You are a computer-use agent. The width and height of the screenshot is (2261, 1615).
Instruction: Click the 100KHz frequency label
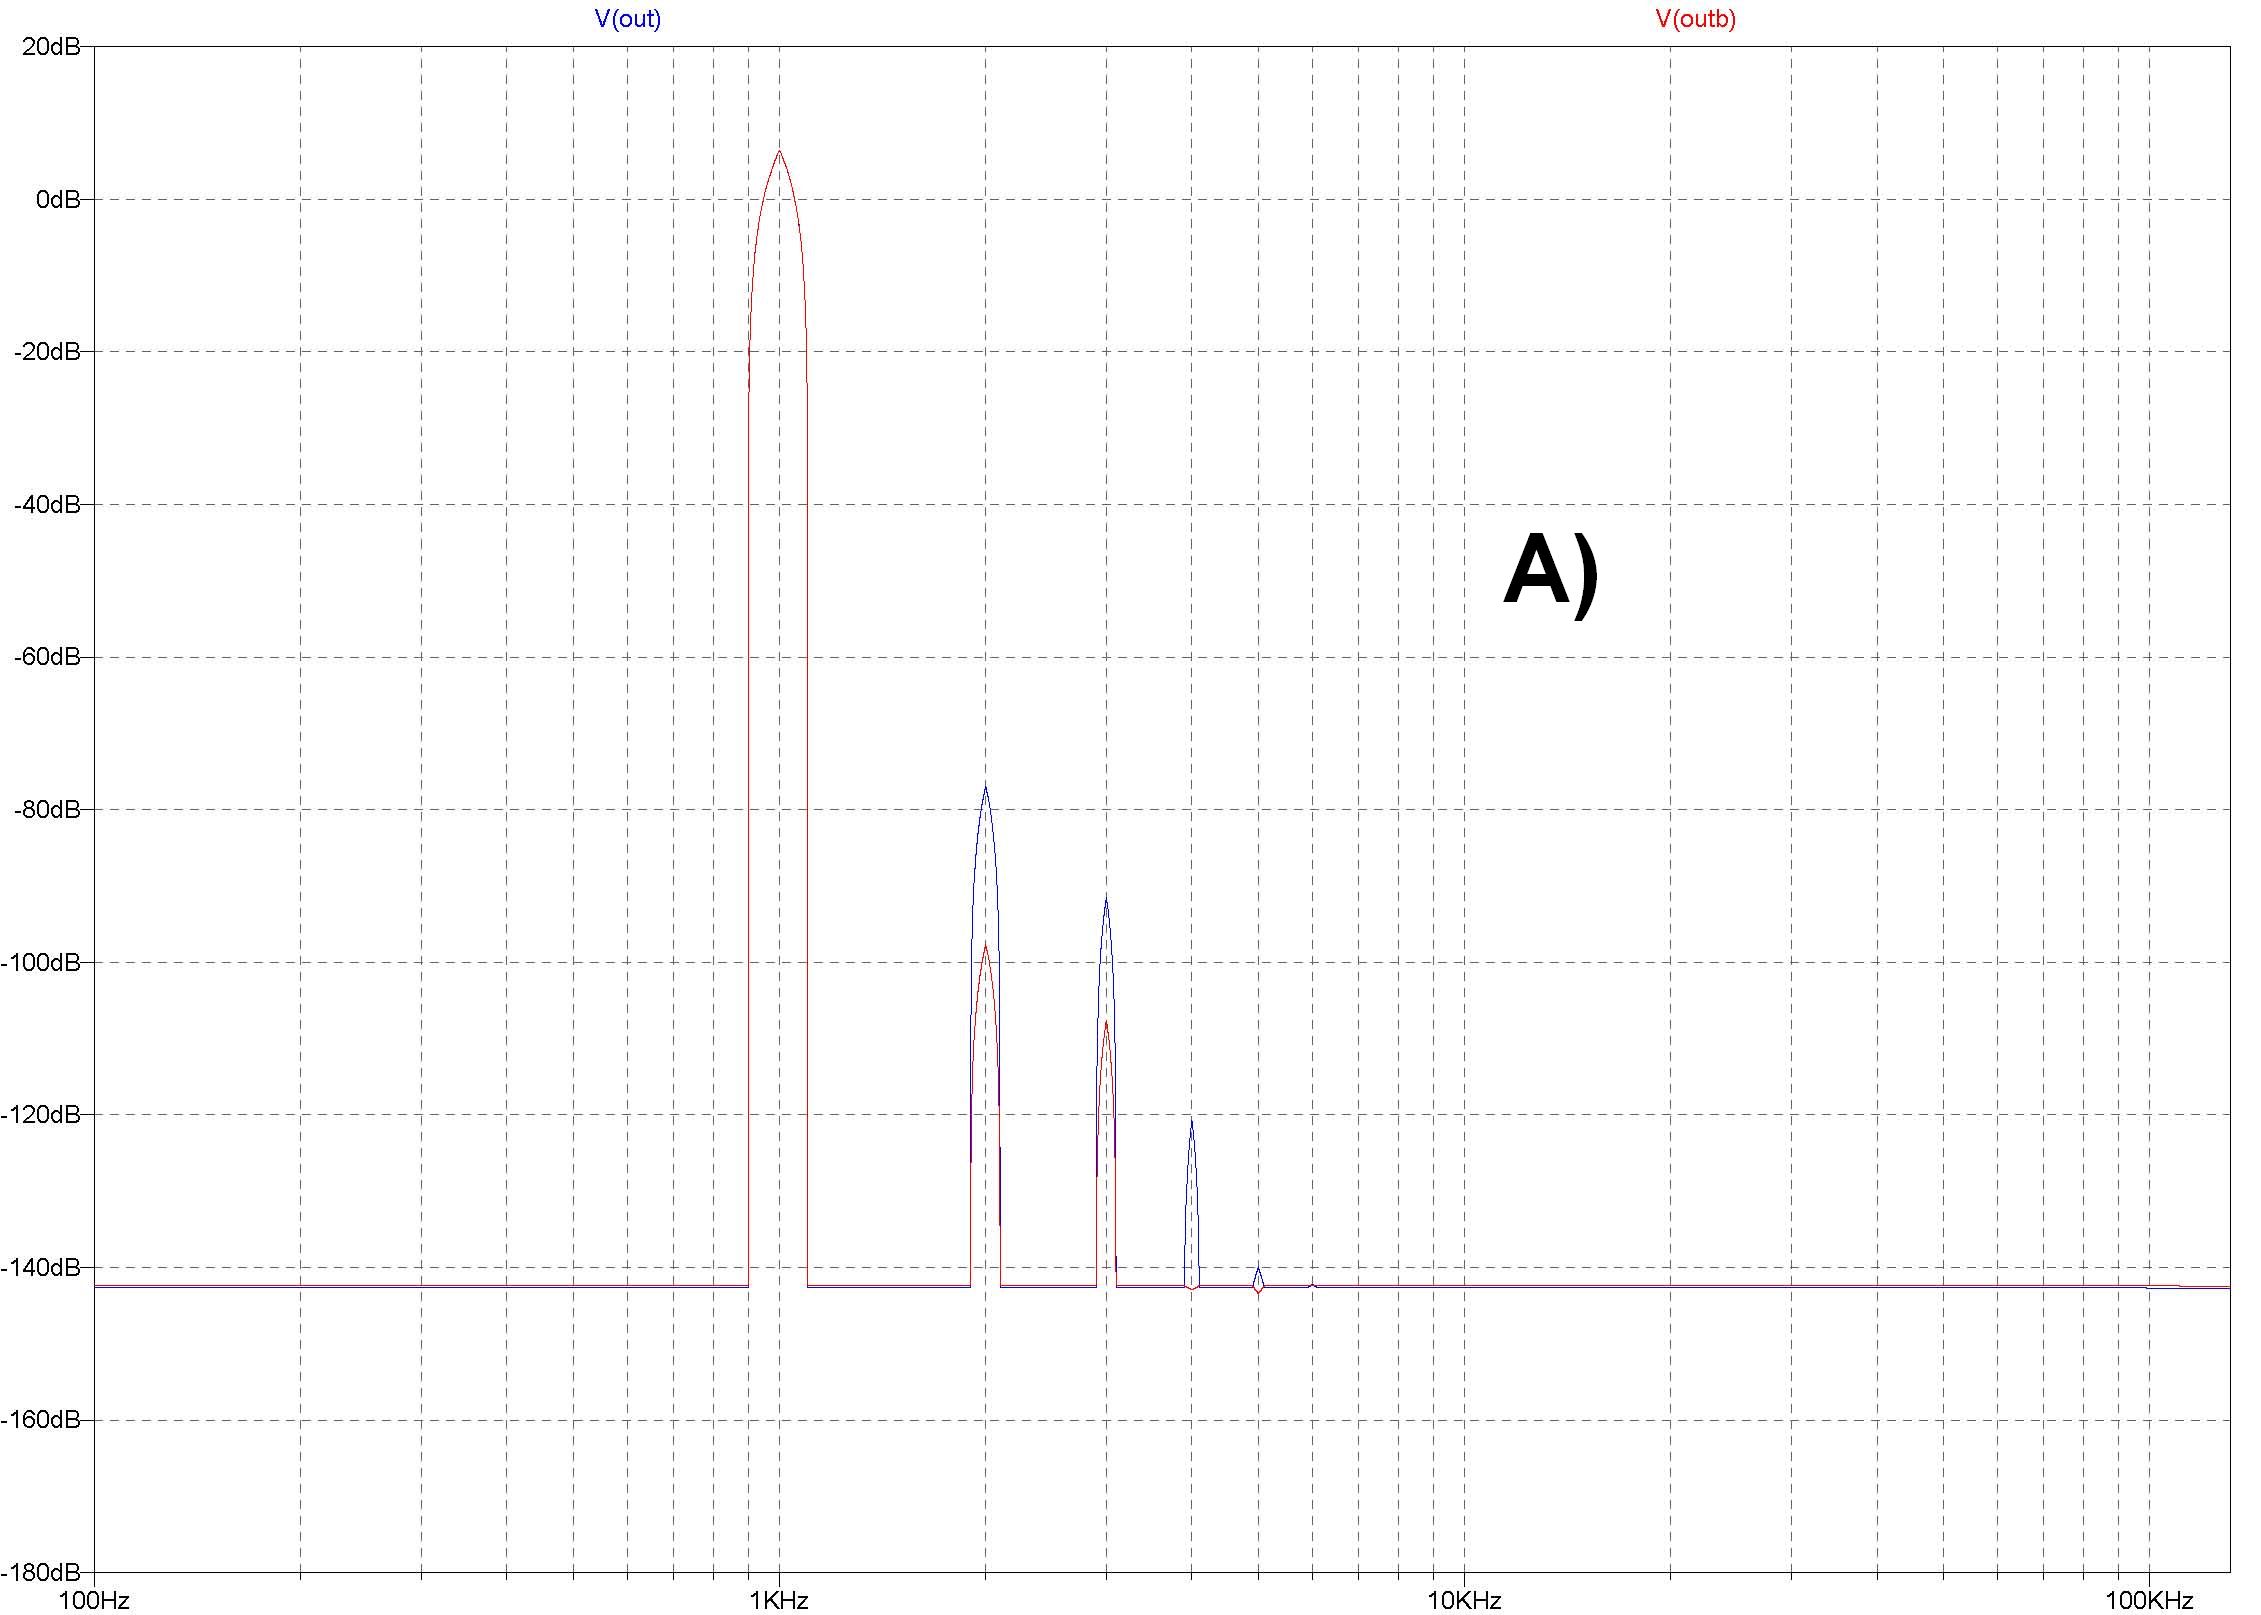click(x=2149, y=1601)
